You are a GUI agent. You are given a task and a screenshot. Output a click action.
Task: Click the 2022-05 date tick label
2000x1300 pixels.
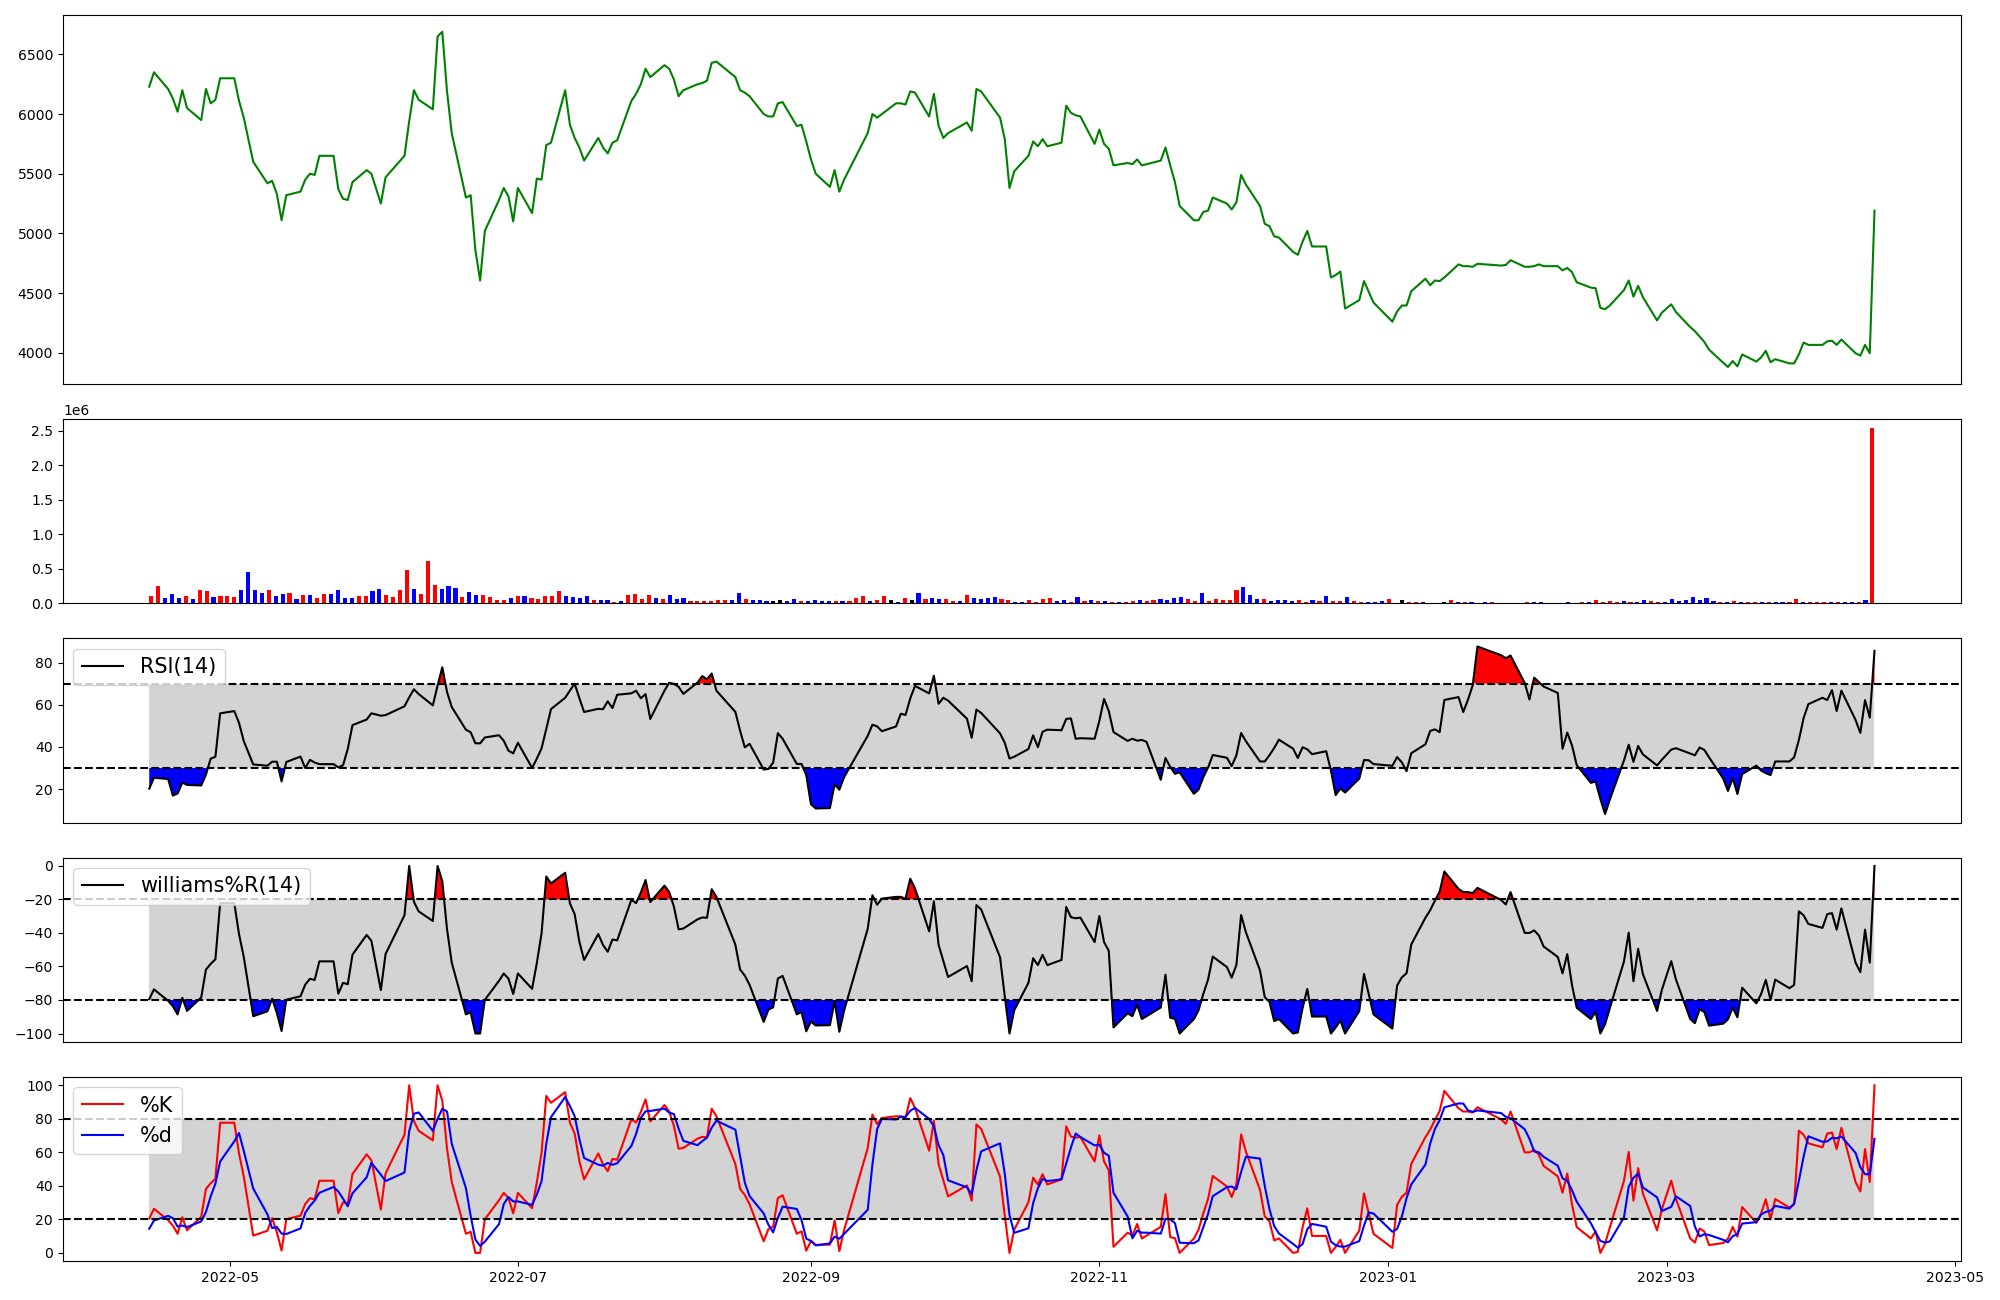coord(231,1276)
